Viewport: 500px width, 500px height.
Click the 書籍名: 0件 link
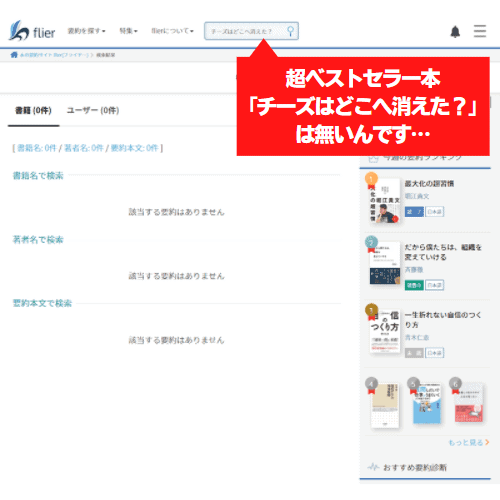(x=37, y=148)
